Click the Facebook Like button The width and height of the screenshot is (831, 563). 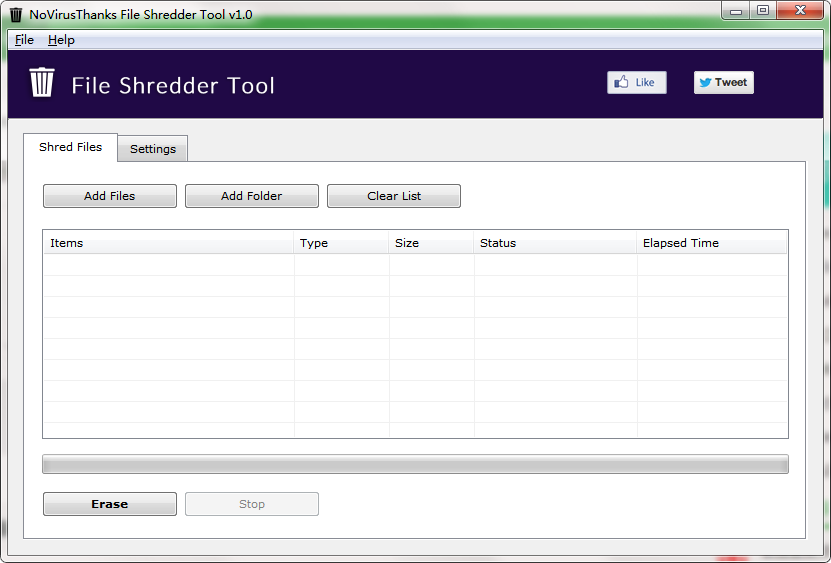[636, 83]
